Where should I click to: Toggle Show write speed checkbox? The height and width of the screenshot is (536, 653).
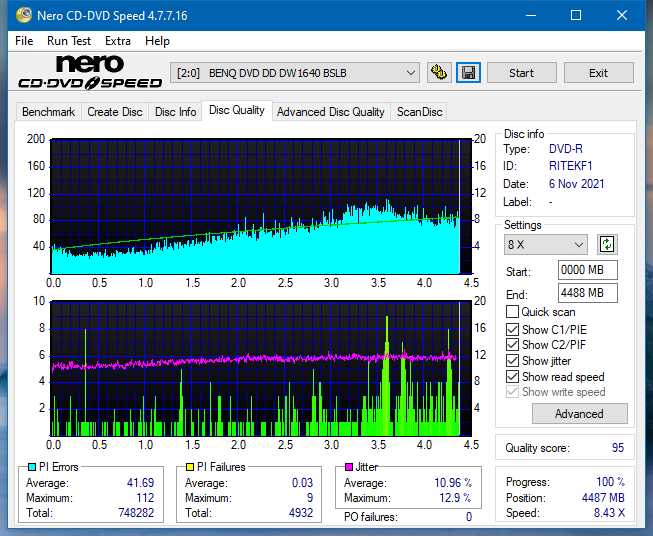[x=512, y=392]
